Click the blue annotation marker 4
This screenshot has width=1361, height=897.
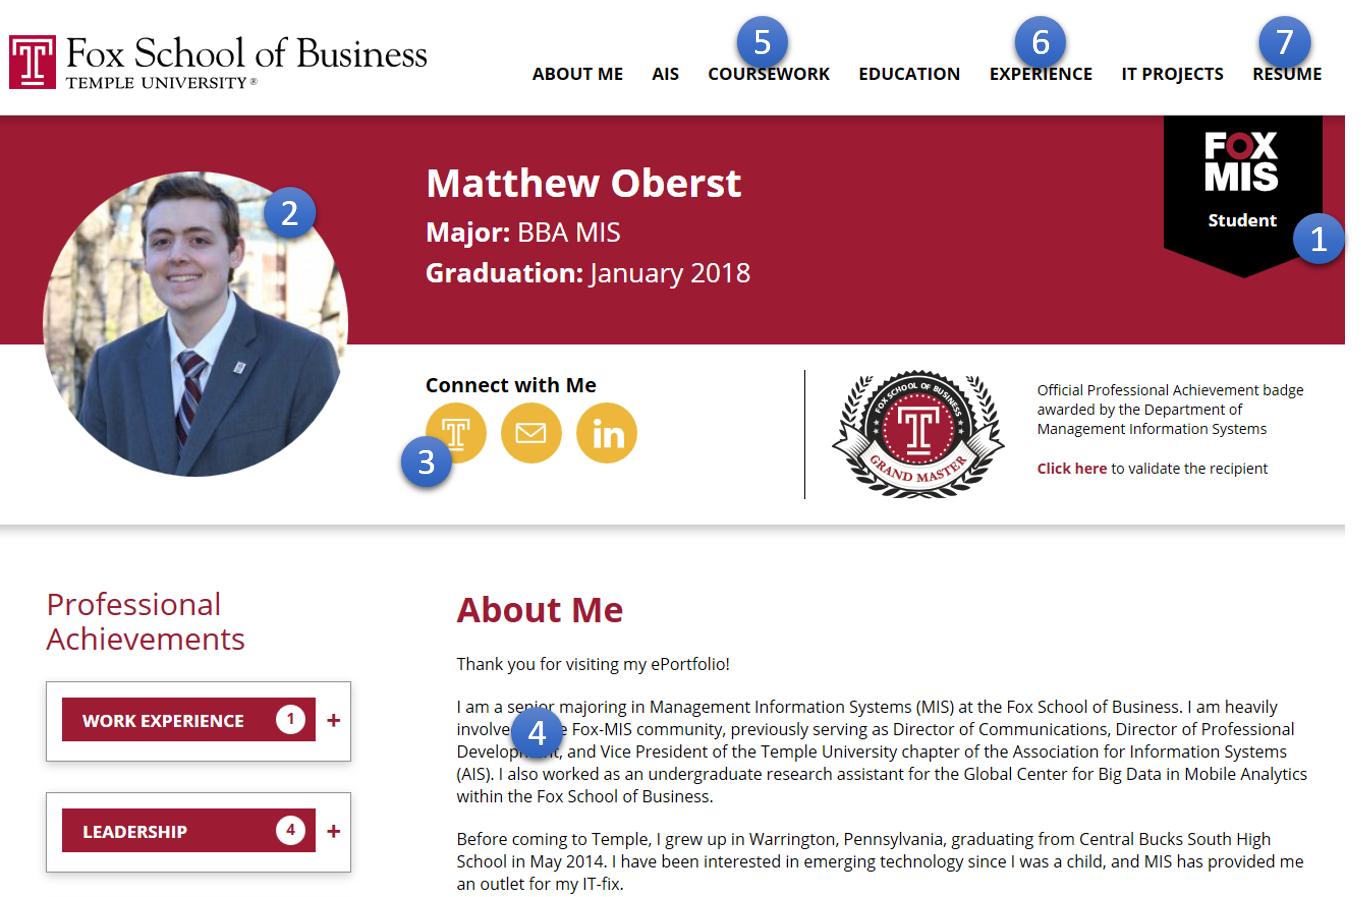(537, 732)
